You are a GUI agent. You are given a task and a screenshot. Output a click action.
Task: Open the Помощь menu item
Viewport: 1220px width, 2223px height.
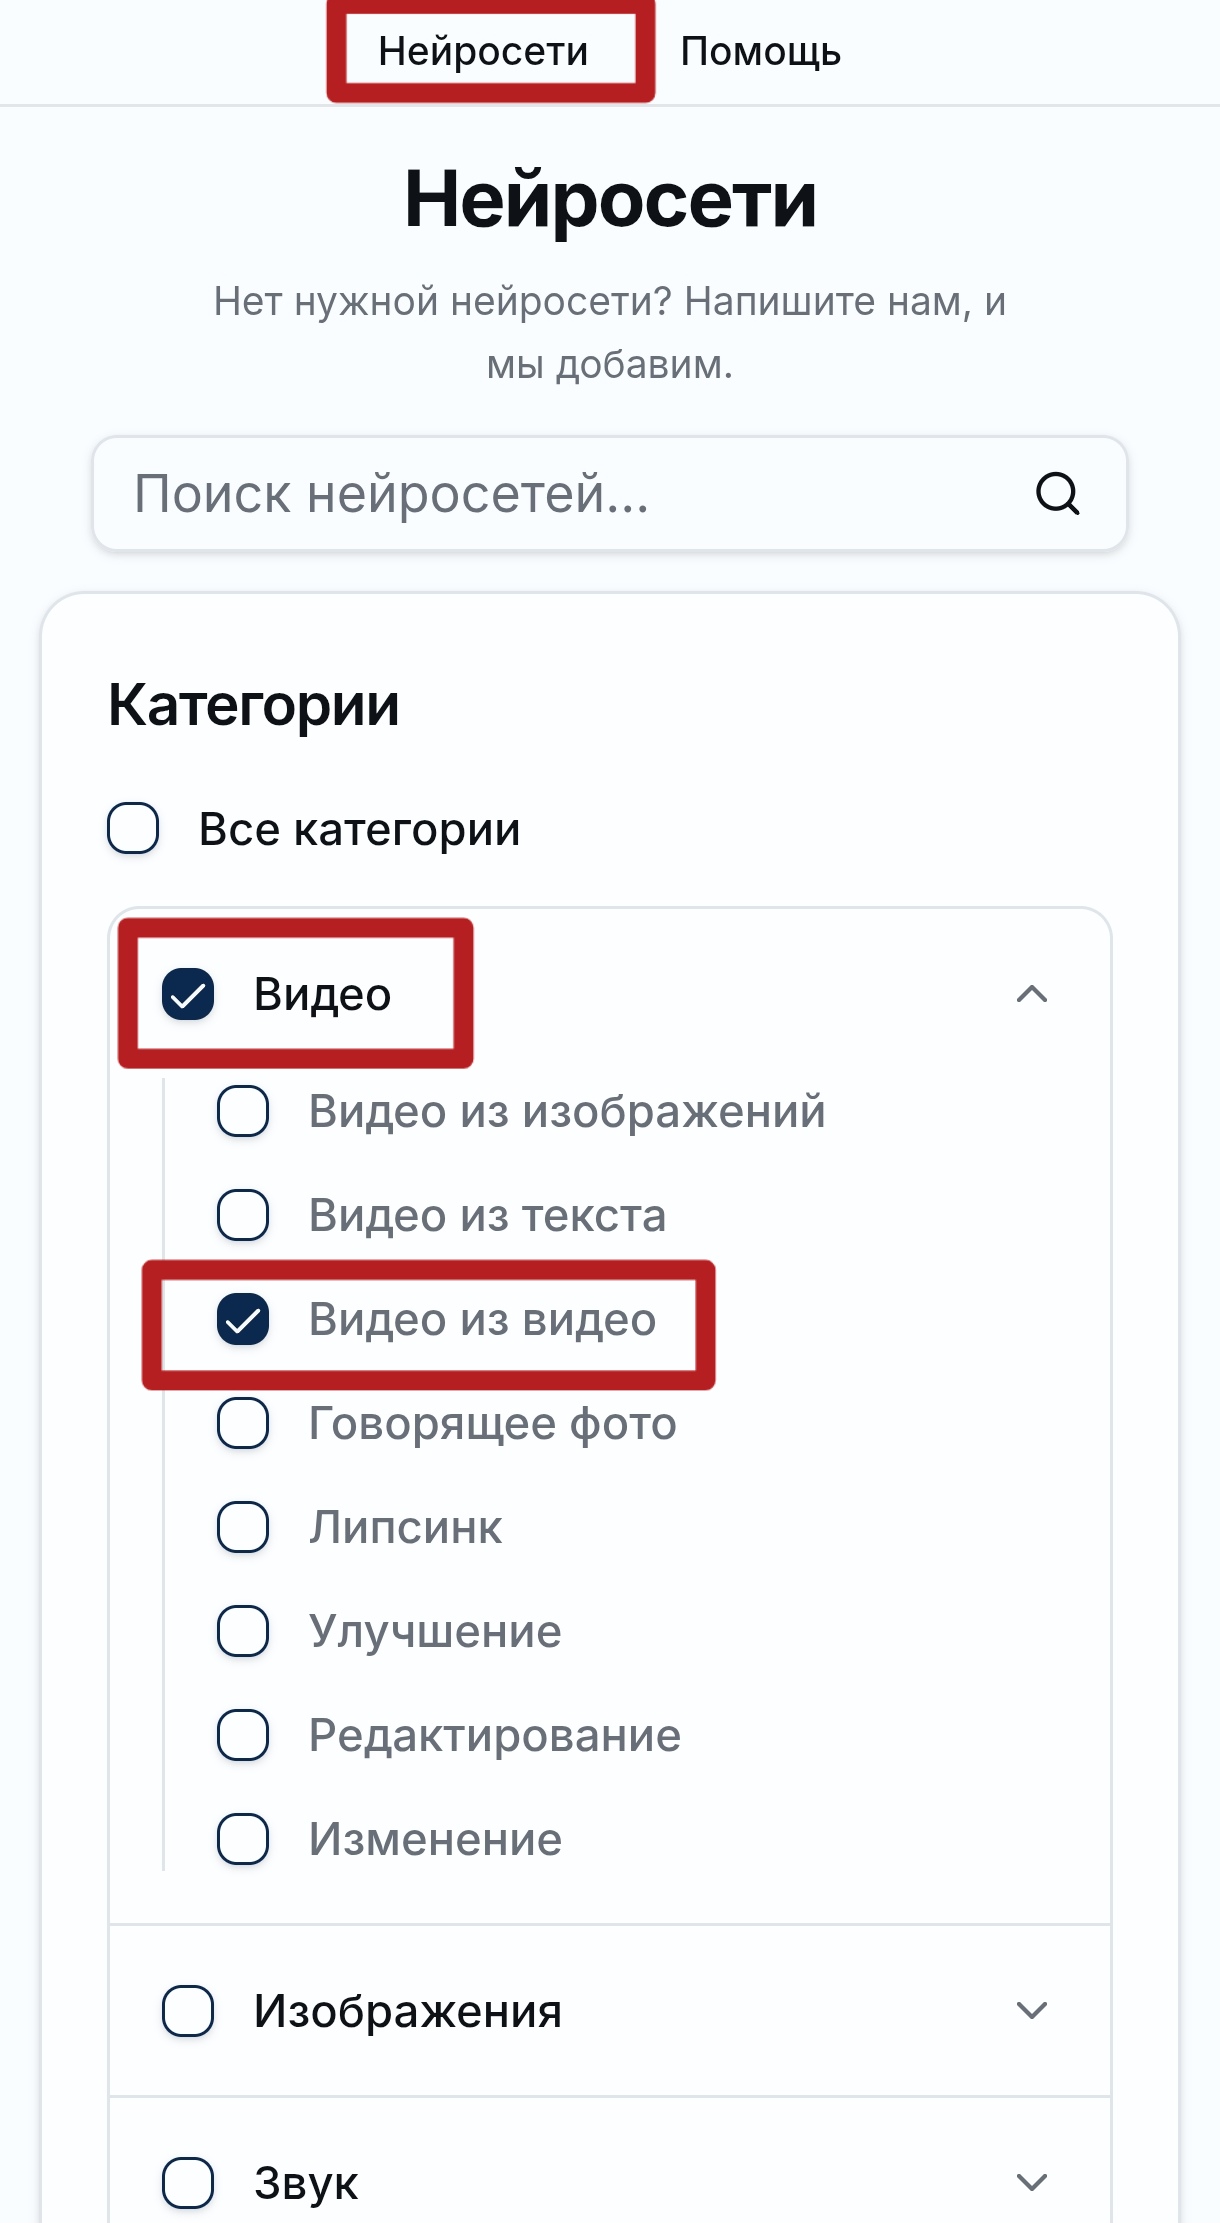[760, 51]
